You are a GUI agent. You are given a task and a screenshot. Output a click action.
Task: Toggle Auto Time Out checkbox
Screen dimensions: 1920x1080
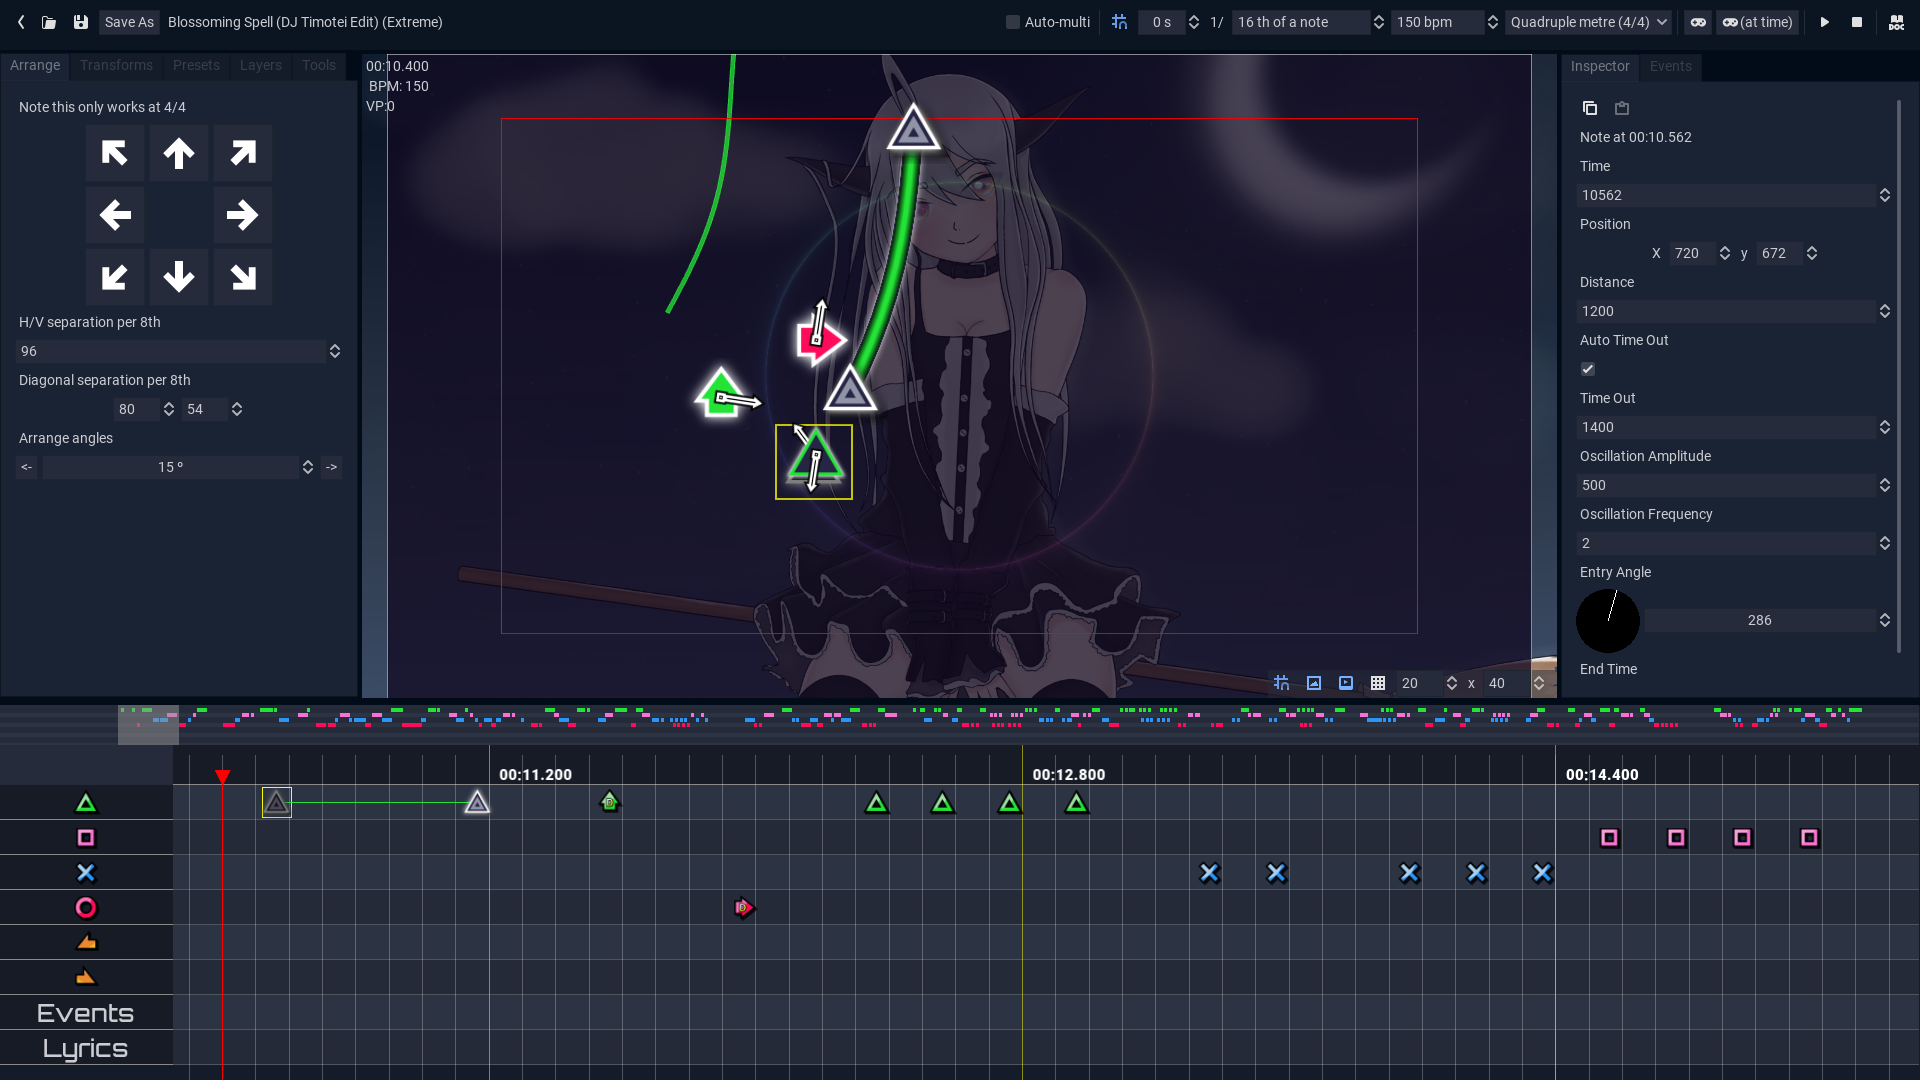click(x=1588, y=369)
